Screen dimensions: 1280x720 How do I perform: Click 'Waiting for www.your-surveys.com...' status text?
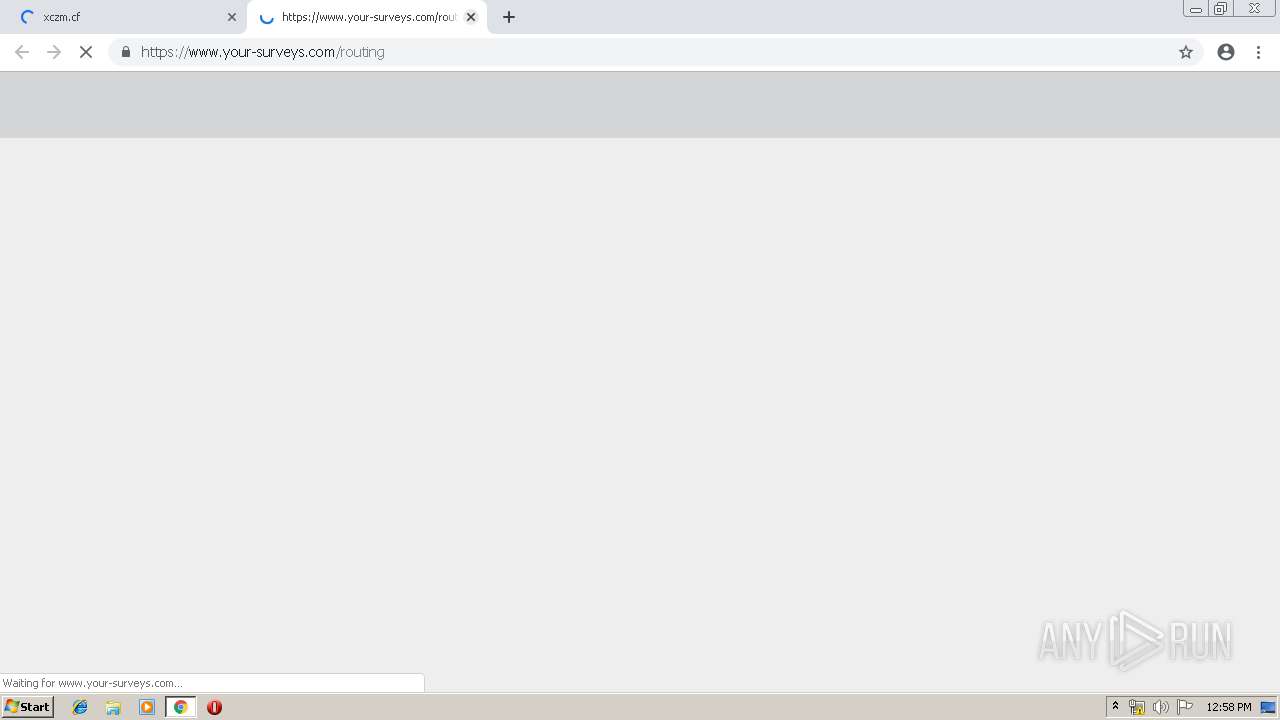93,683
